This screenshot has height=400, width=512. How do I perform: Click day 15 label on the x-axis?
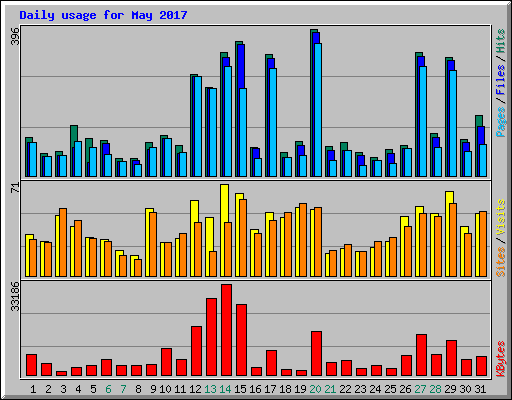pos(240,389)
